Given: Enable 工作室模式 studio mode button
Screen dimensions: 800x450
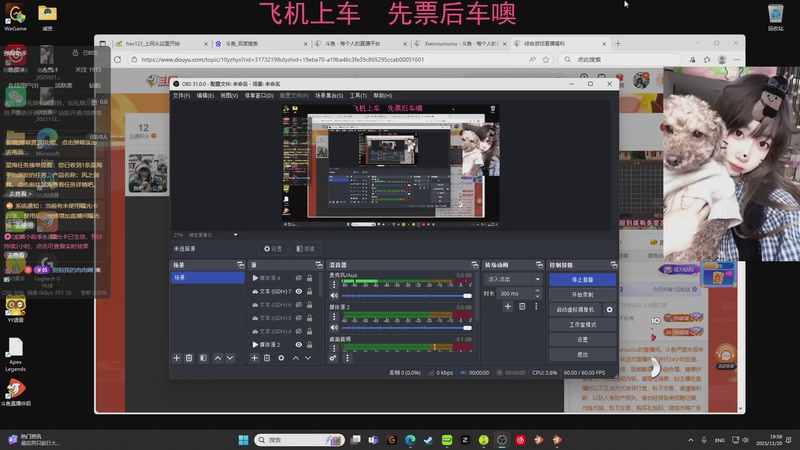Looking at the screenshot, I should tap(583, 324).
